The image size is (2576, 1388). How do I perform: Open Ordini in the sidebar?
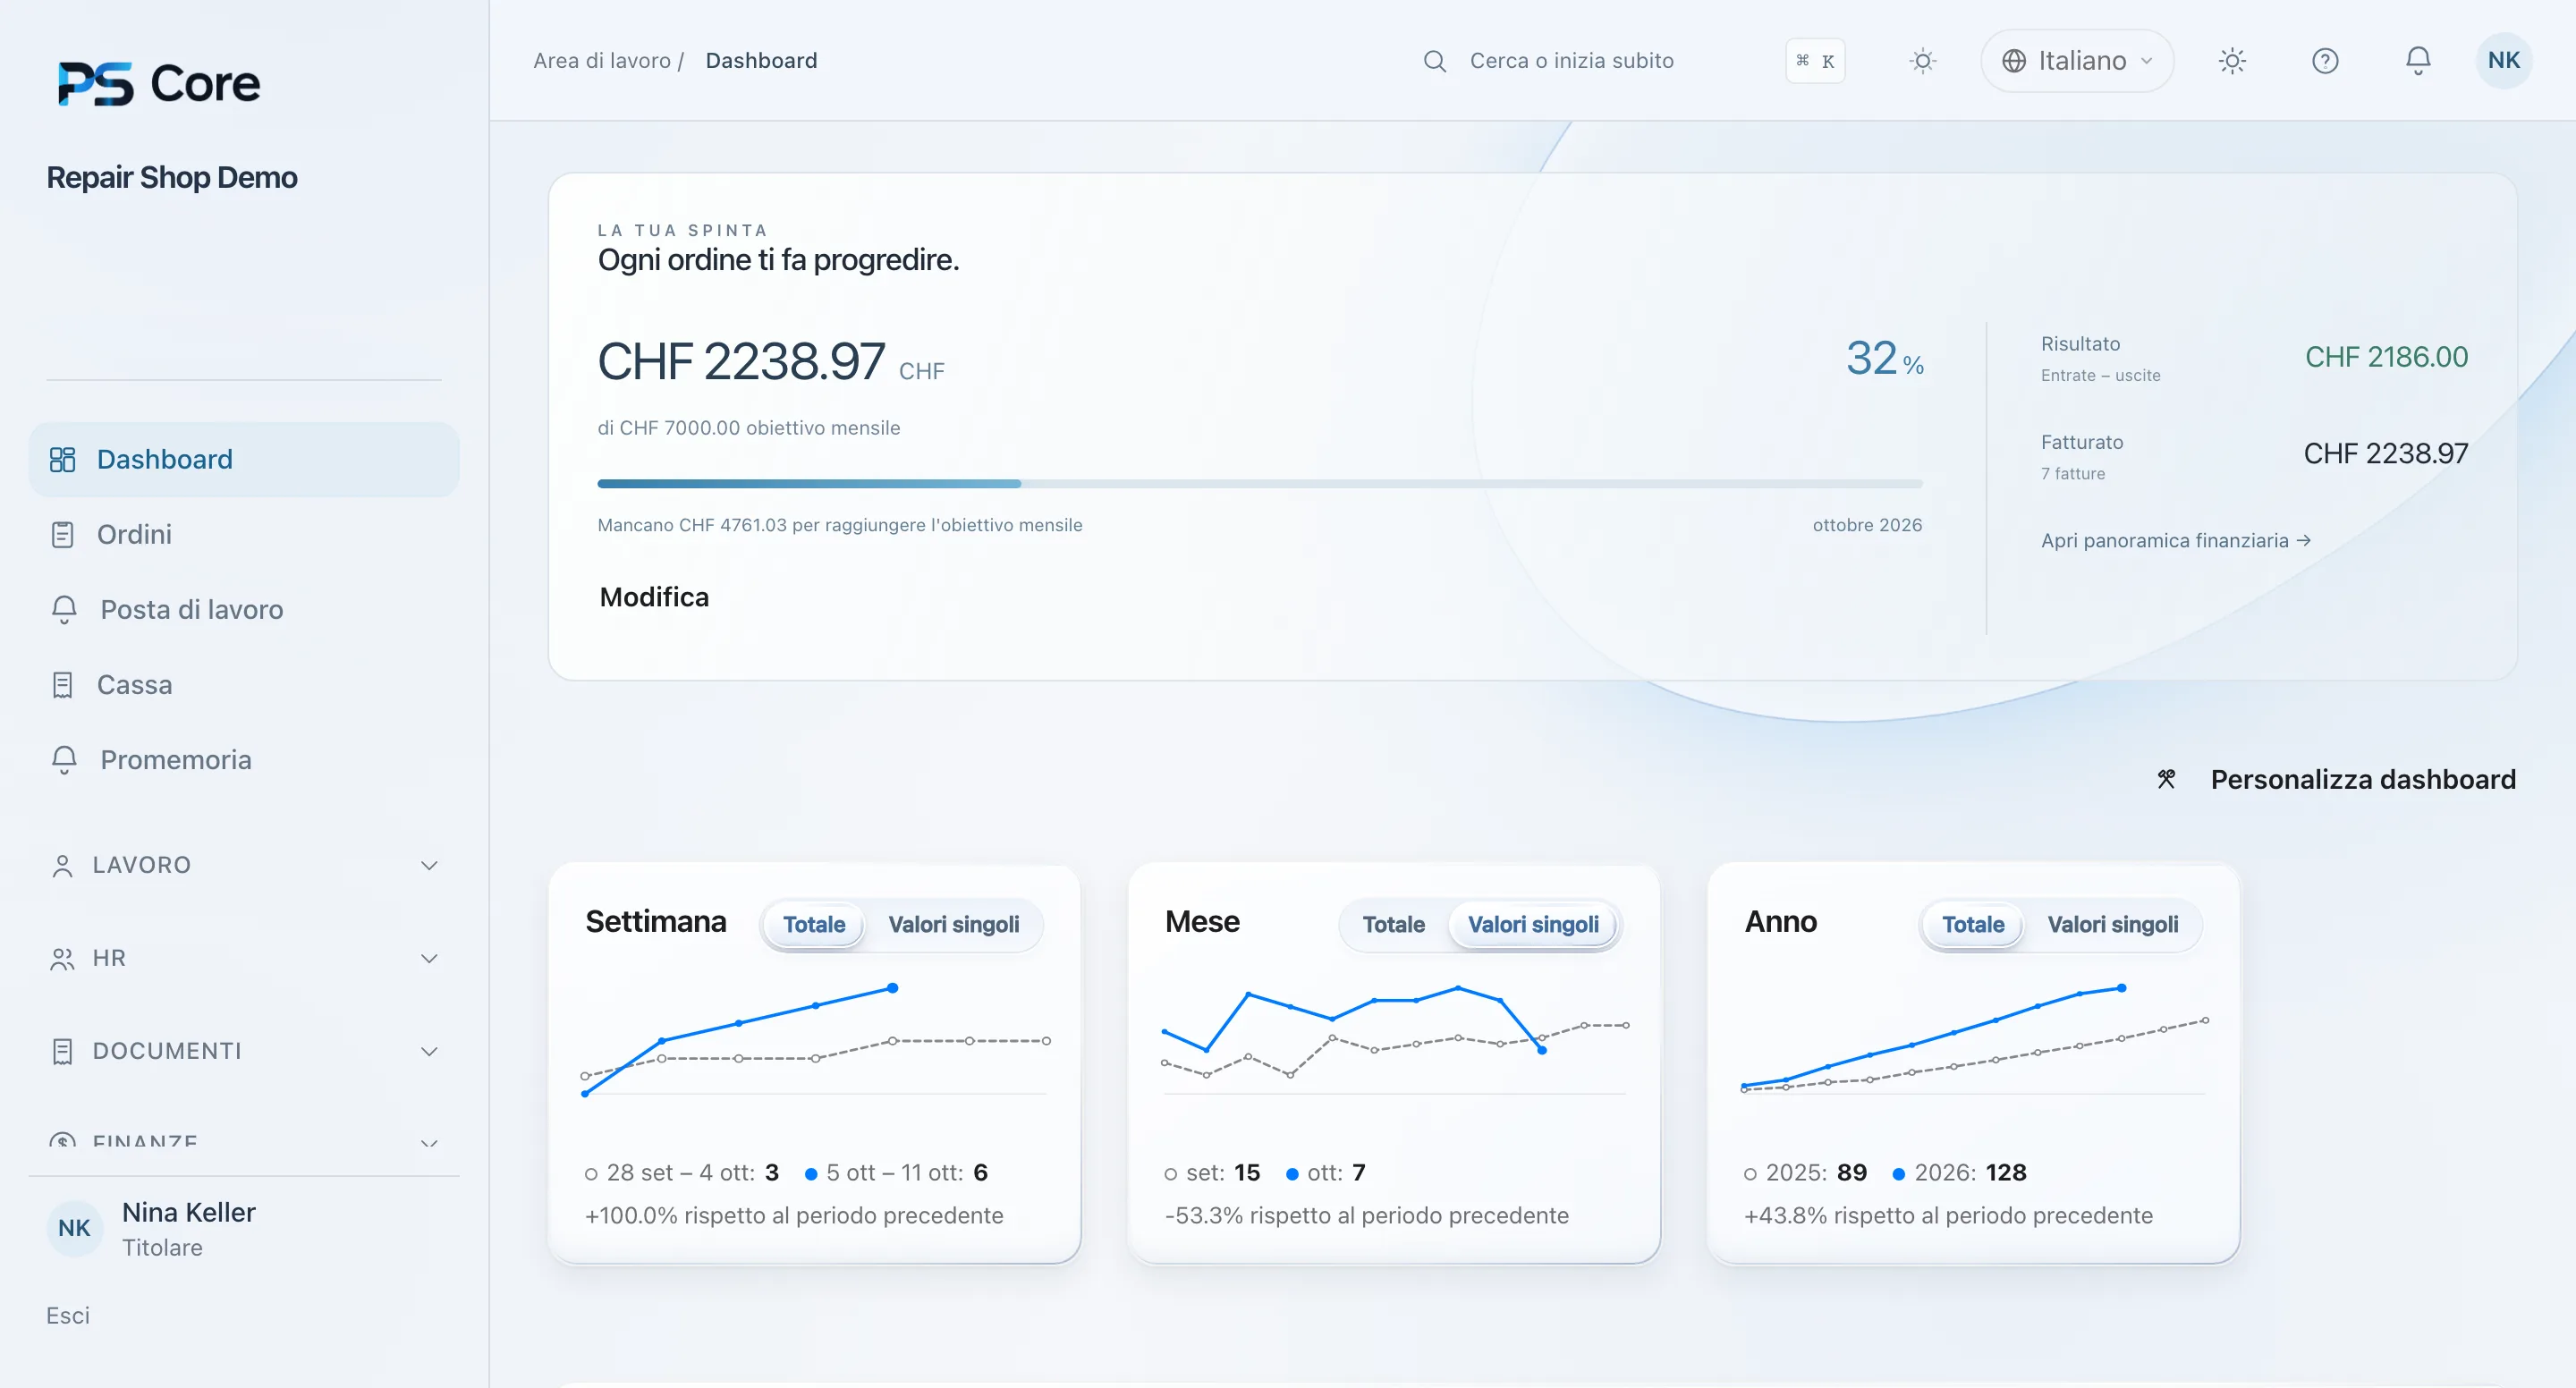click(x=244, y=534)
